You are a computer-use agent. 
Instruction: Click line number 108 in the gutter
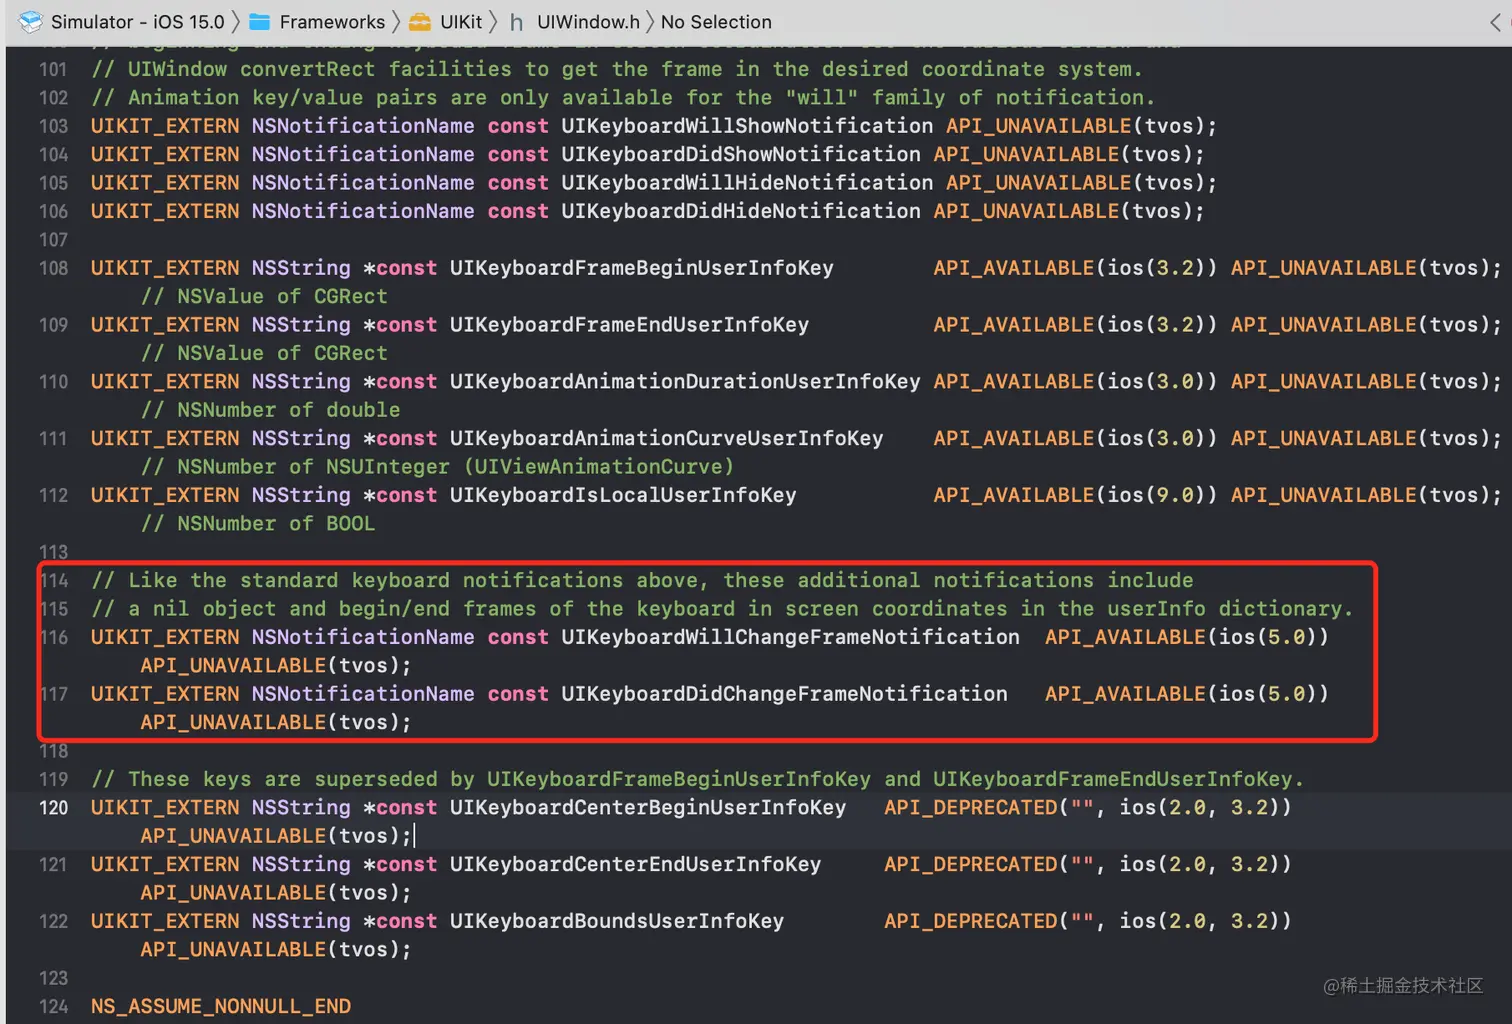click(x=53, y=268)
